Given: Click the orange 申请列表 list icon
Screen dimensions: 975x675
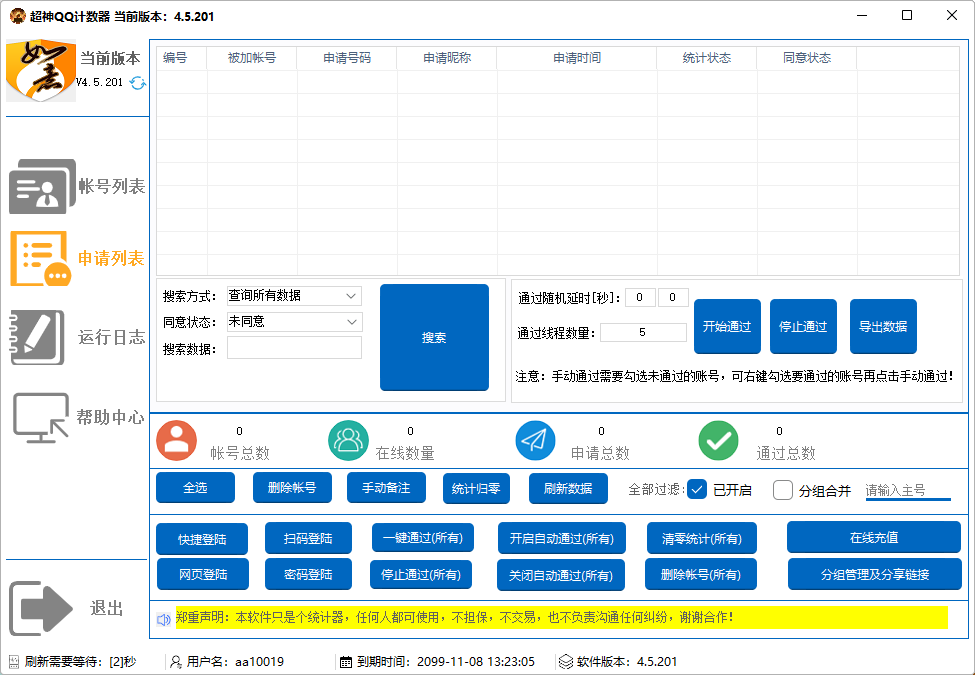Looking at the screenshot, I should 41,259.
